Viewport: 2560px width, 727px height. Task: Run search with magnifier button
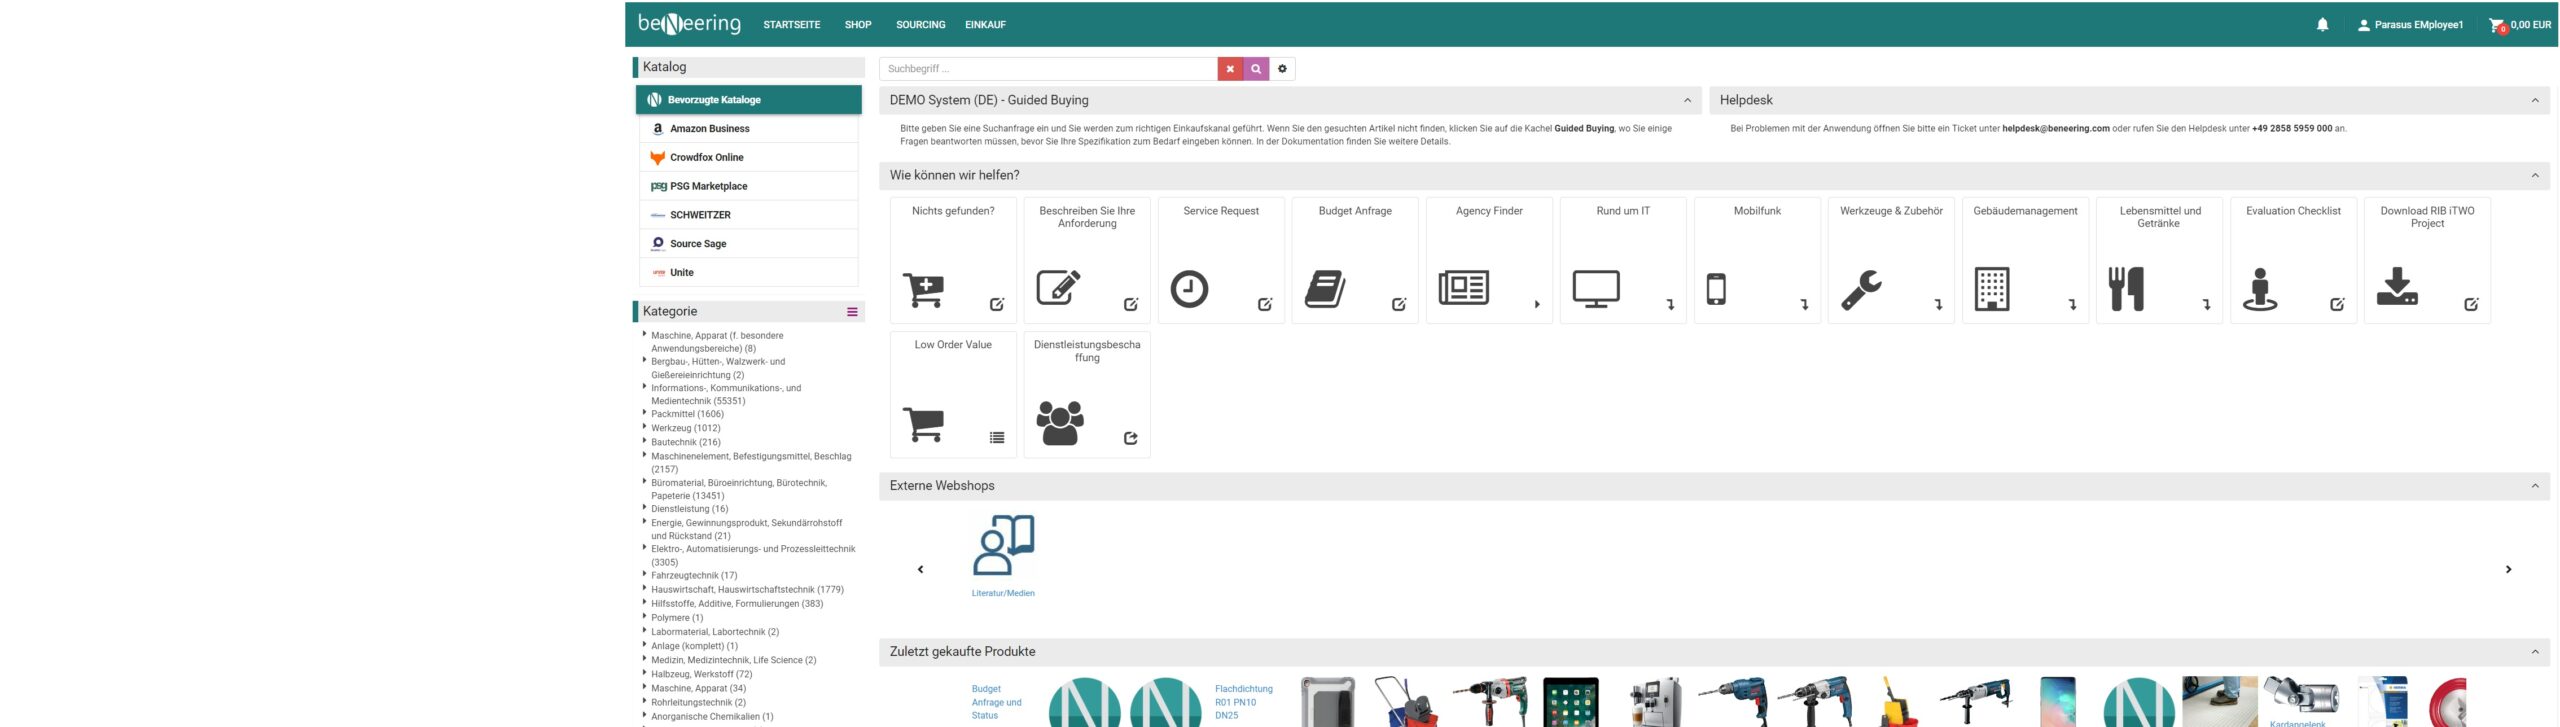[x=1256, y=69]
